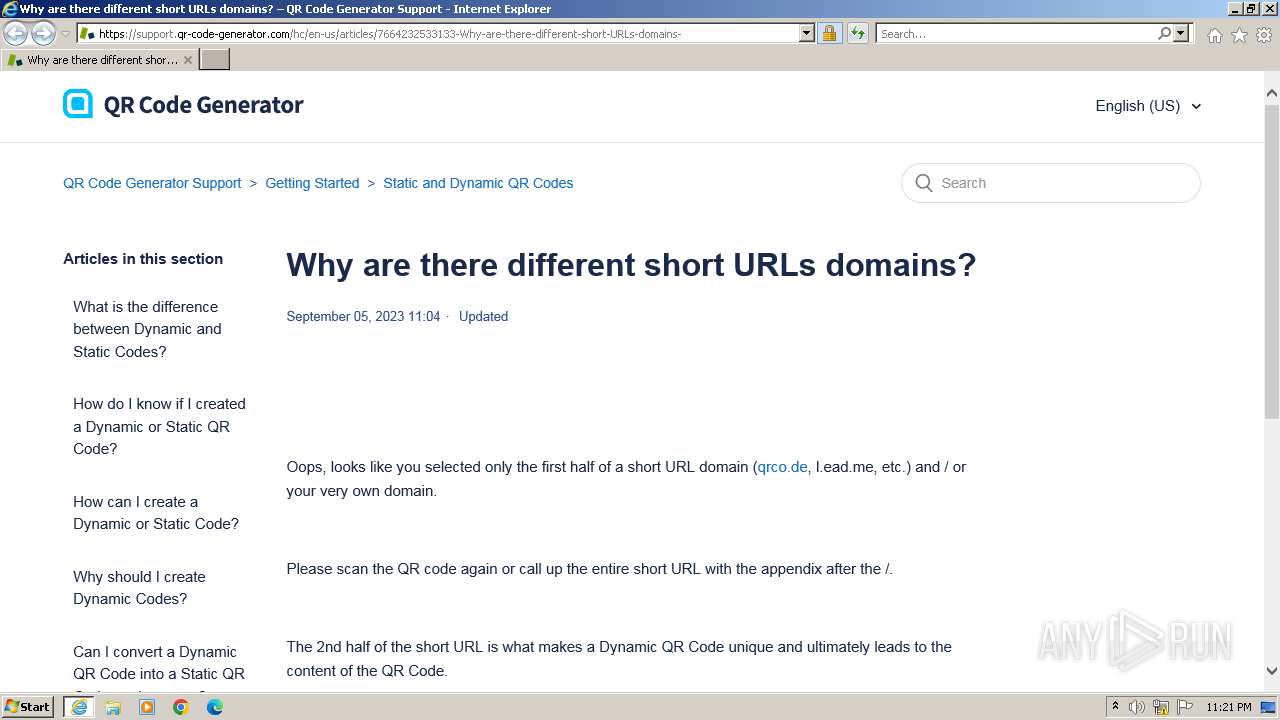
Task: Open 'How can I create a Dynamic or Static Code?'
Action: [x=156, y=513]
